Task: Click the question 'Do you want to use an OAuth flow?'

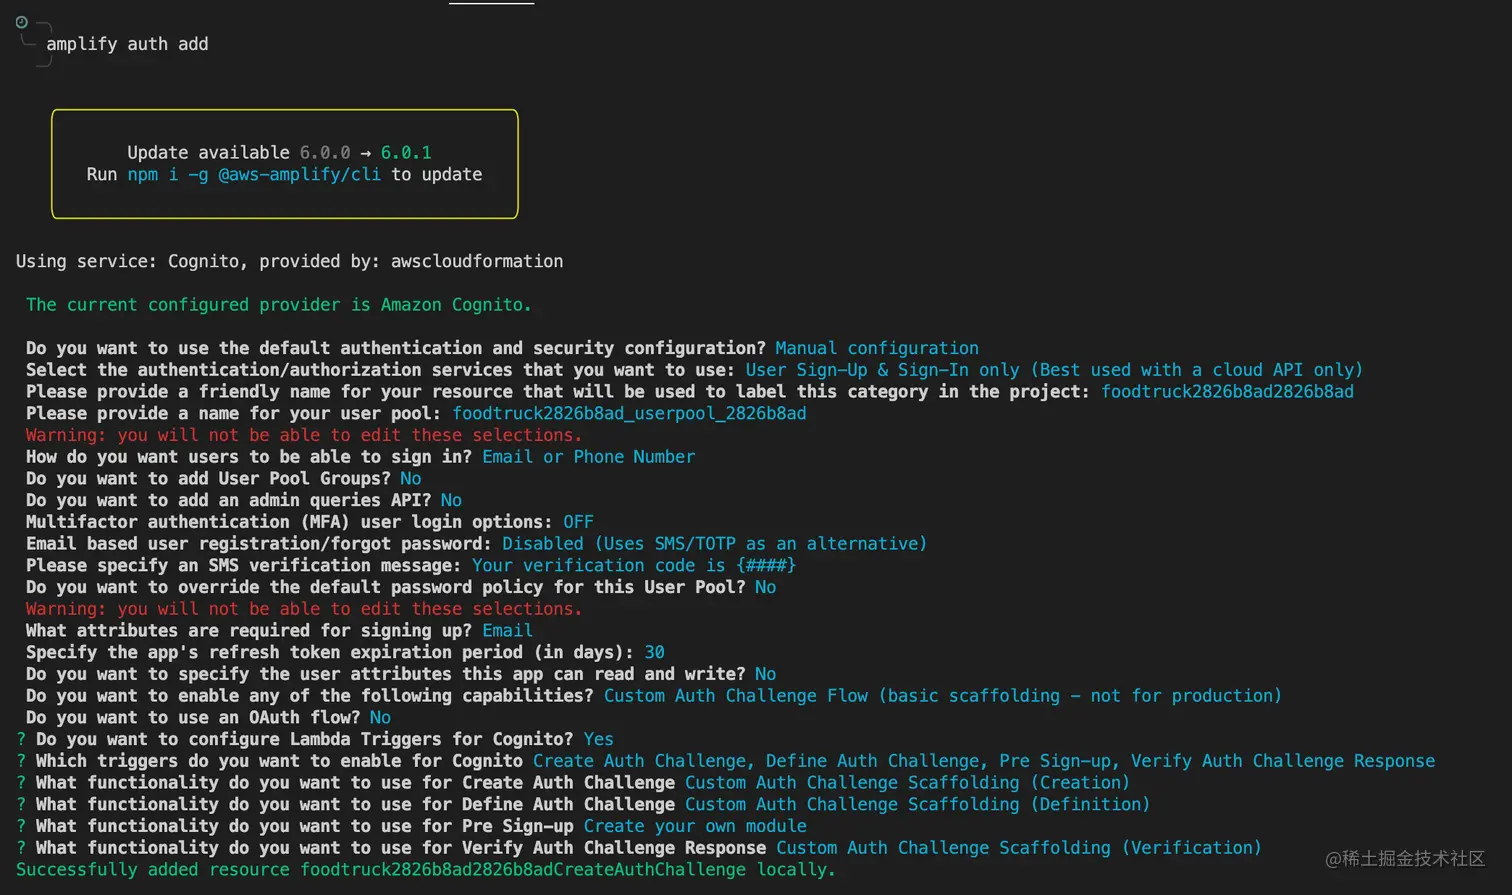Action: point(193,718)
